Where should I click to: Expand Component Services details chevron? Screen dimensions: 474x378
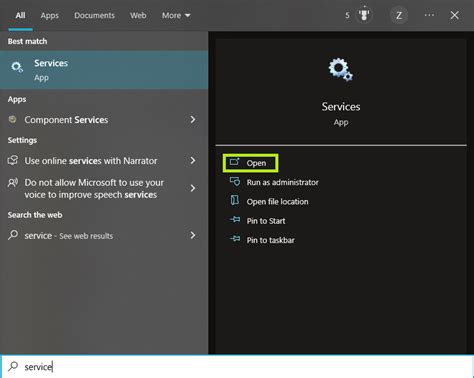[x=193, y=119]
